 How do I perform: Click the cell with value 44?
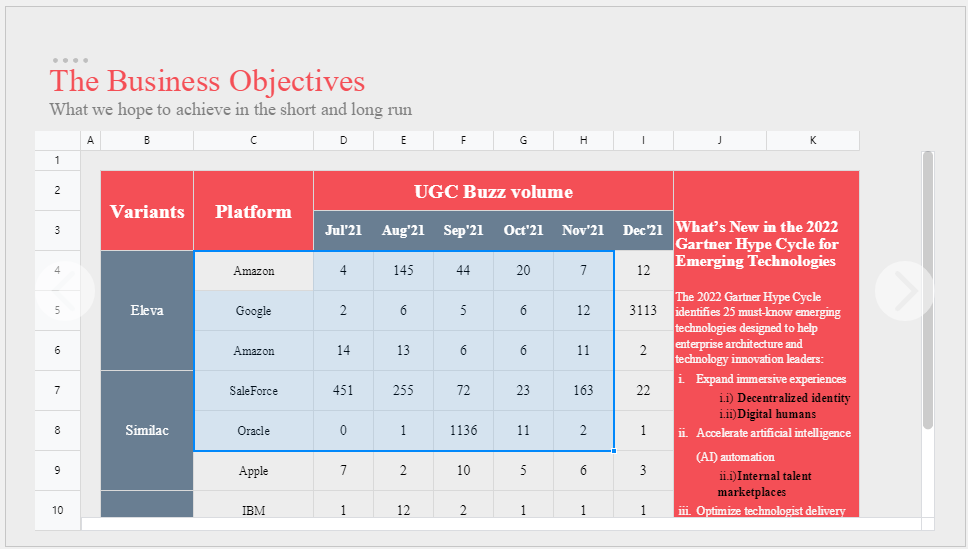[463, 270]
